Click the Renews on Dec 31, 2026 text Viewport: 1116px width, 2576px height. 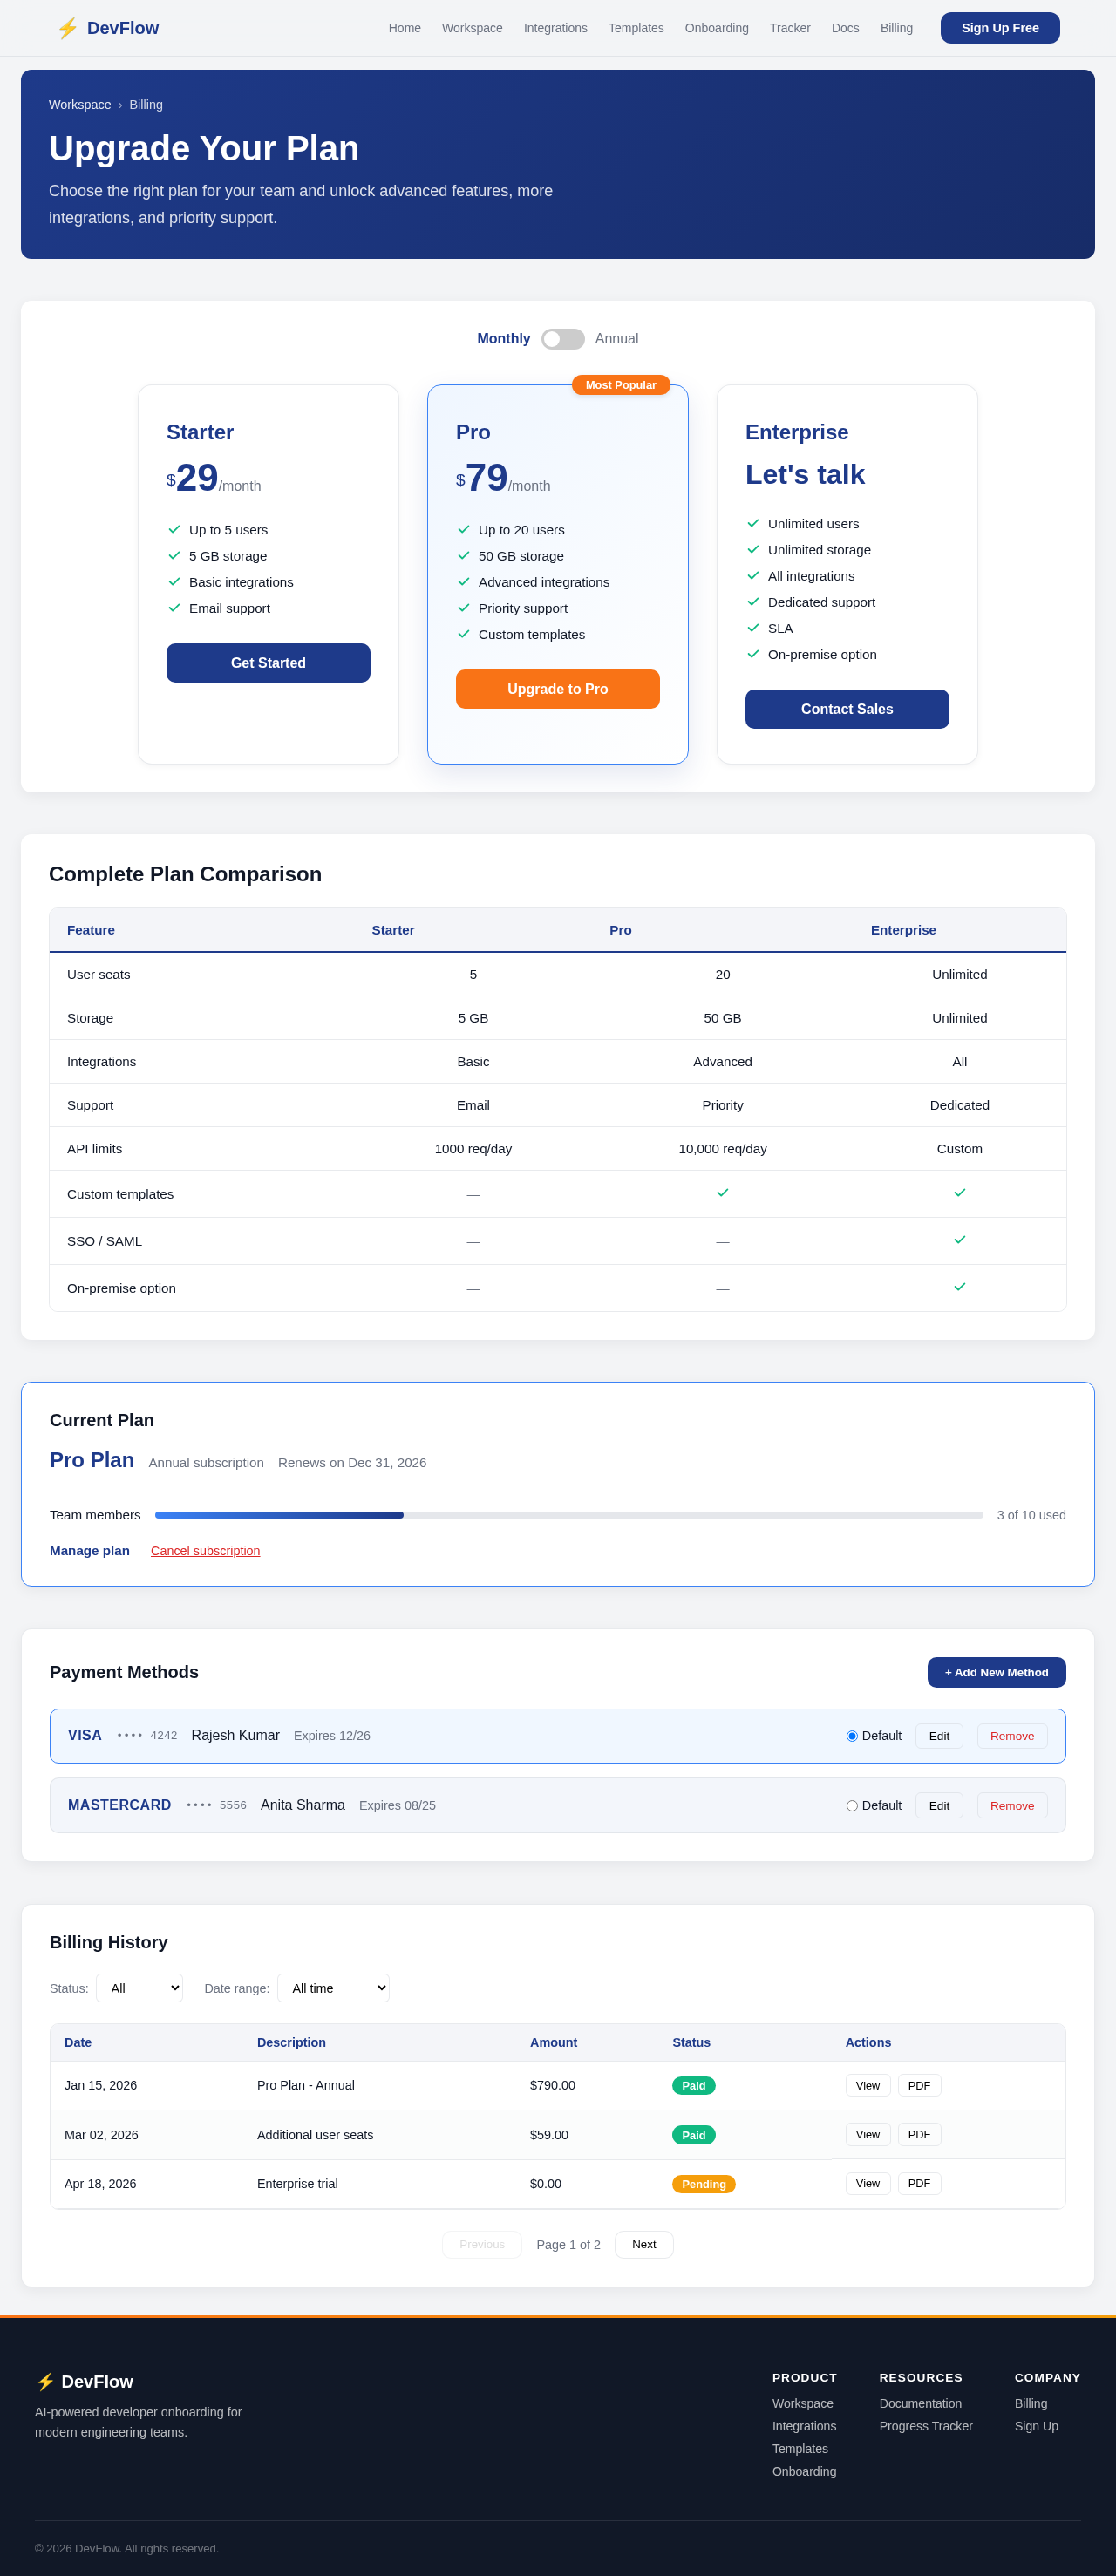point(352,1462)
